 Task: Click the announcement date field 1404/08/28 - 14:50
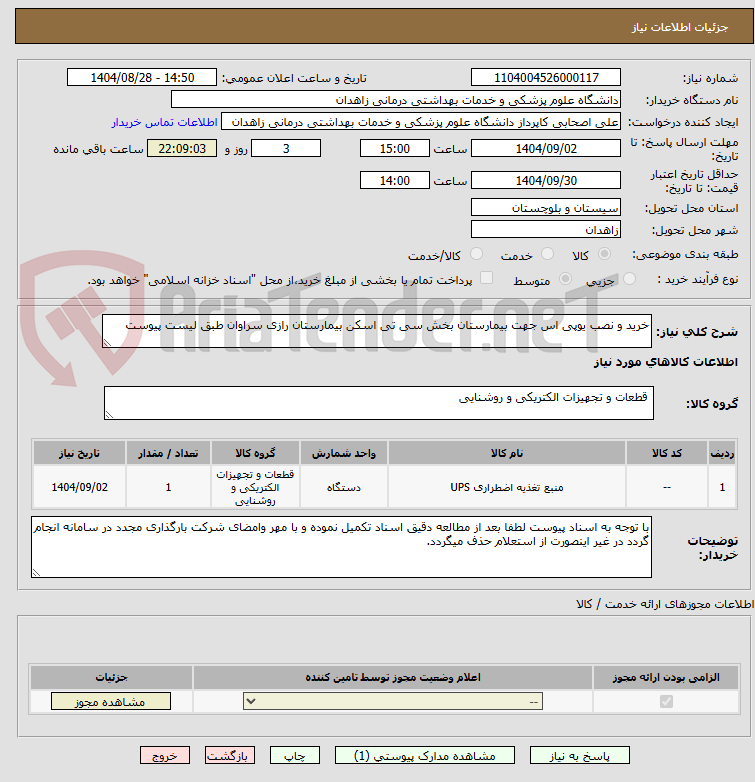coord(142,77)
